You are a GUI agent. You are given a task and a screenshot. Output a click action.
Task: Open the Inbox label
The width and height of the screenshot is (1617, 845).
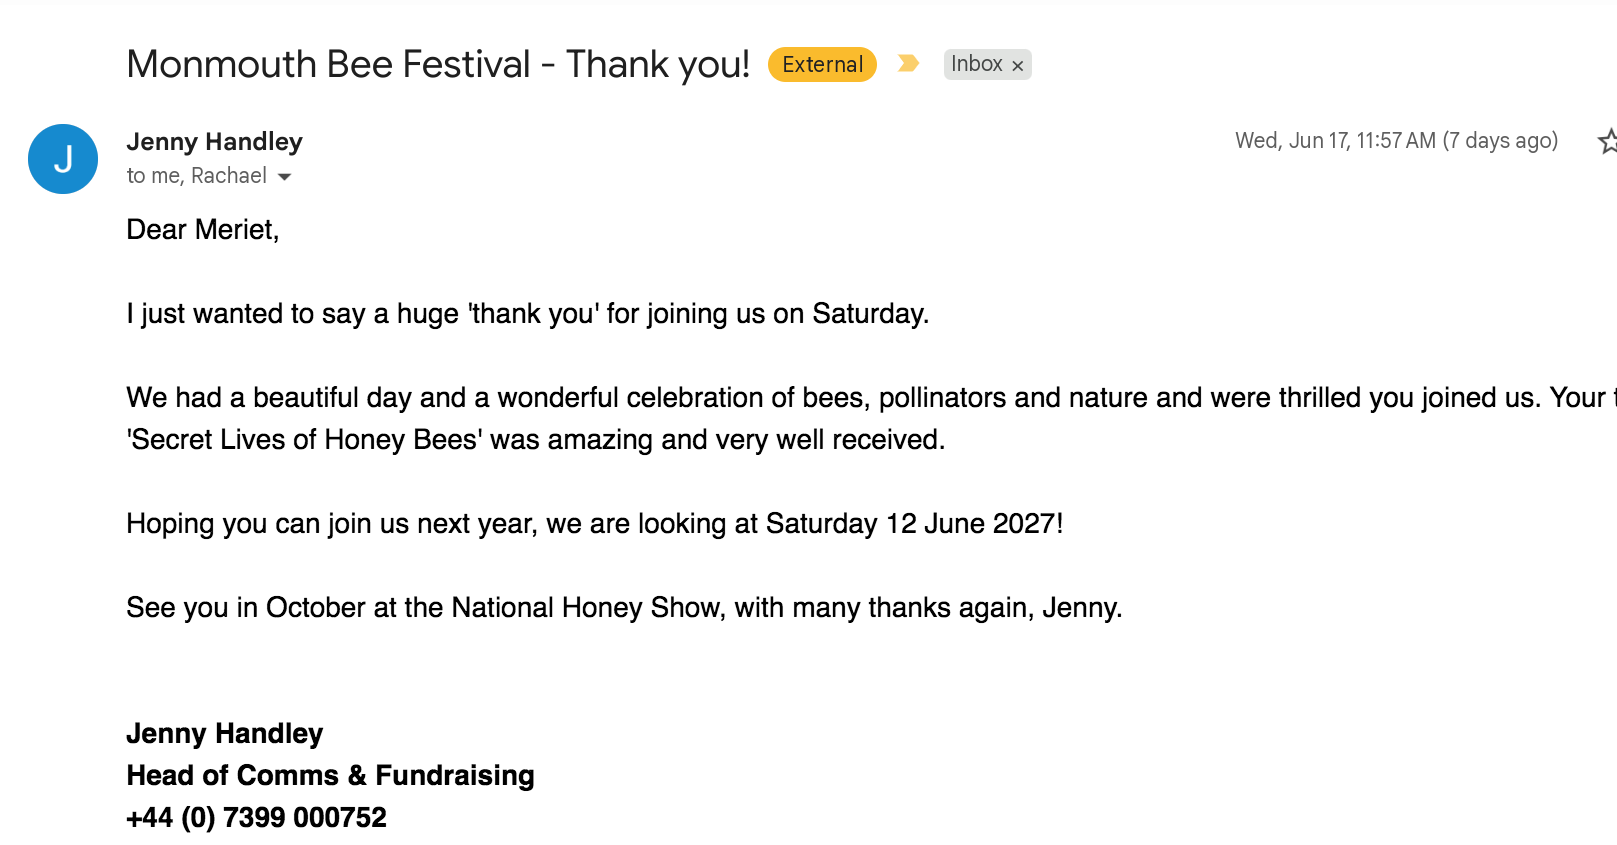[976, 64]
